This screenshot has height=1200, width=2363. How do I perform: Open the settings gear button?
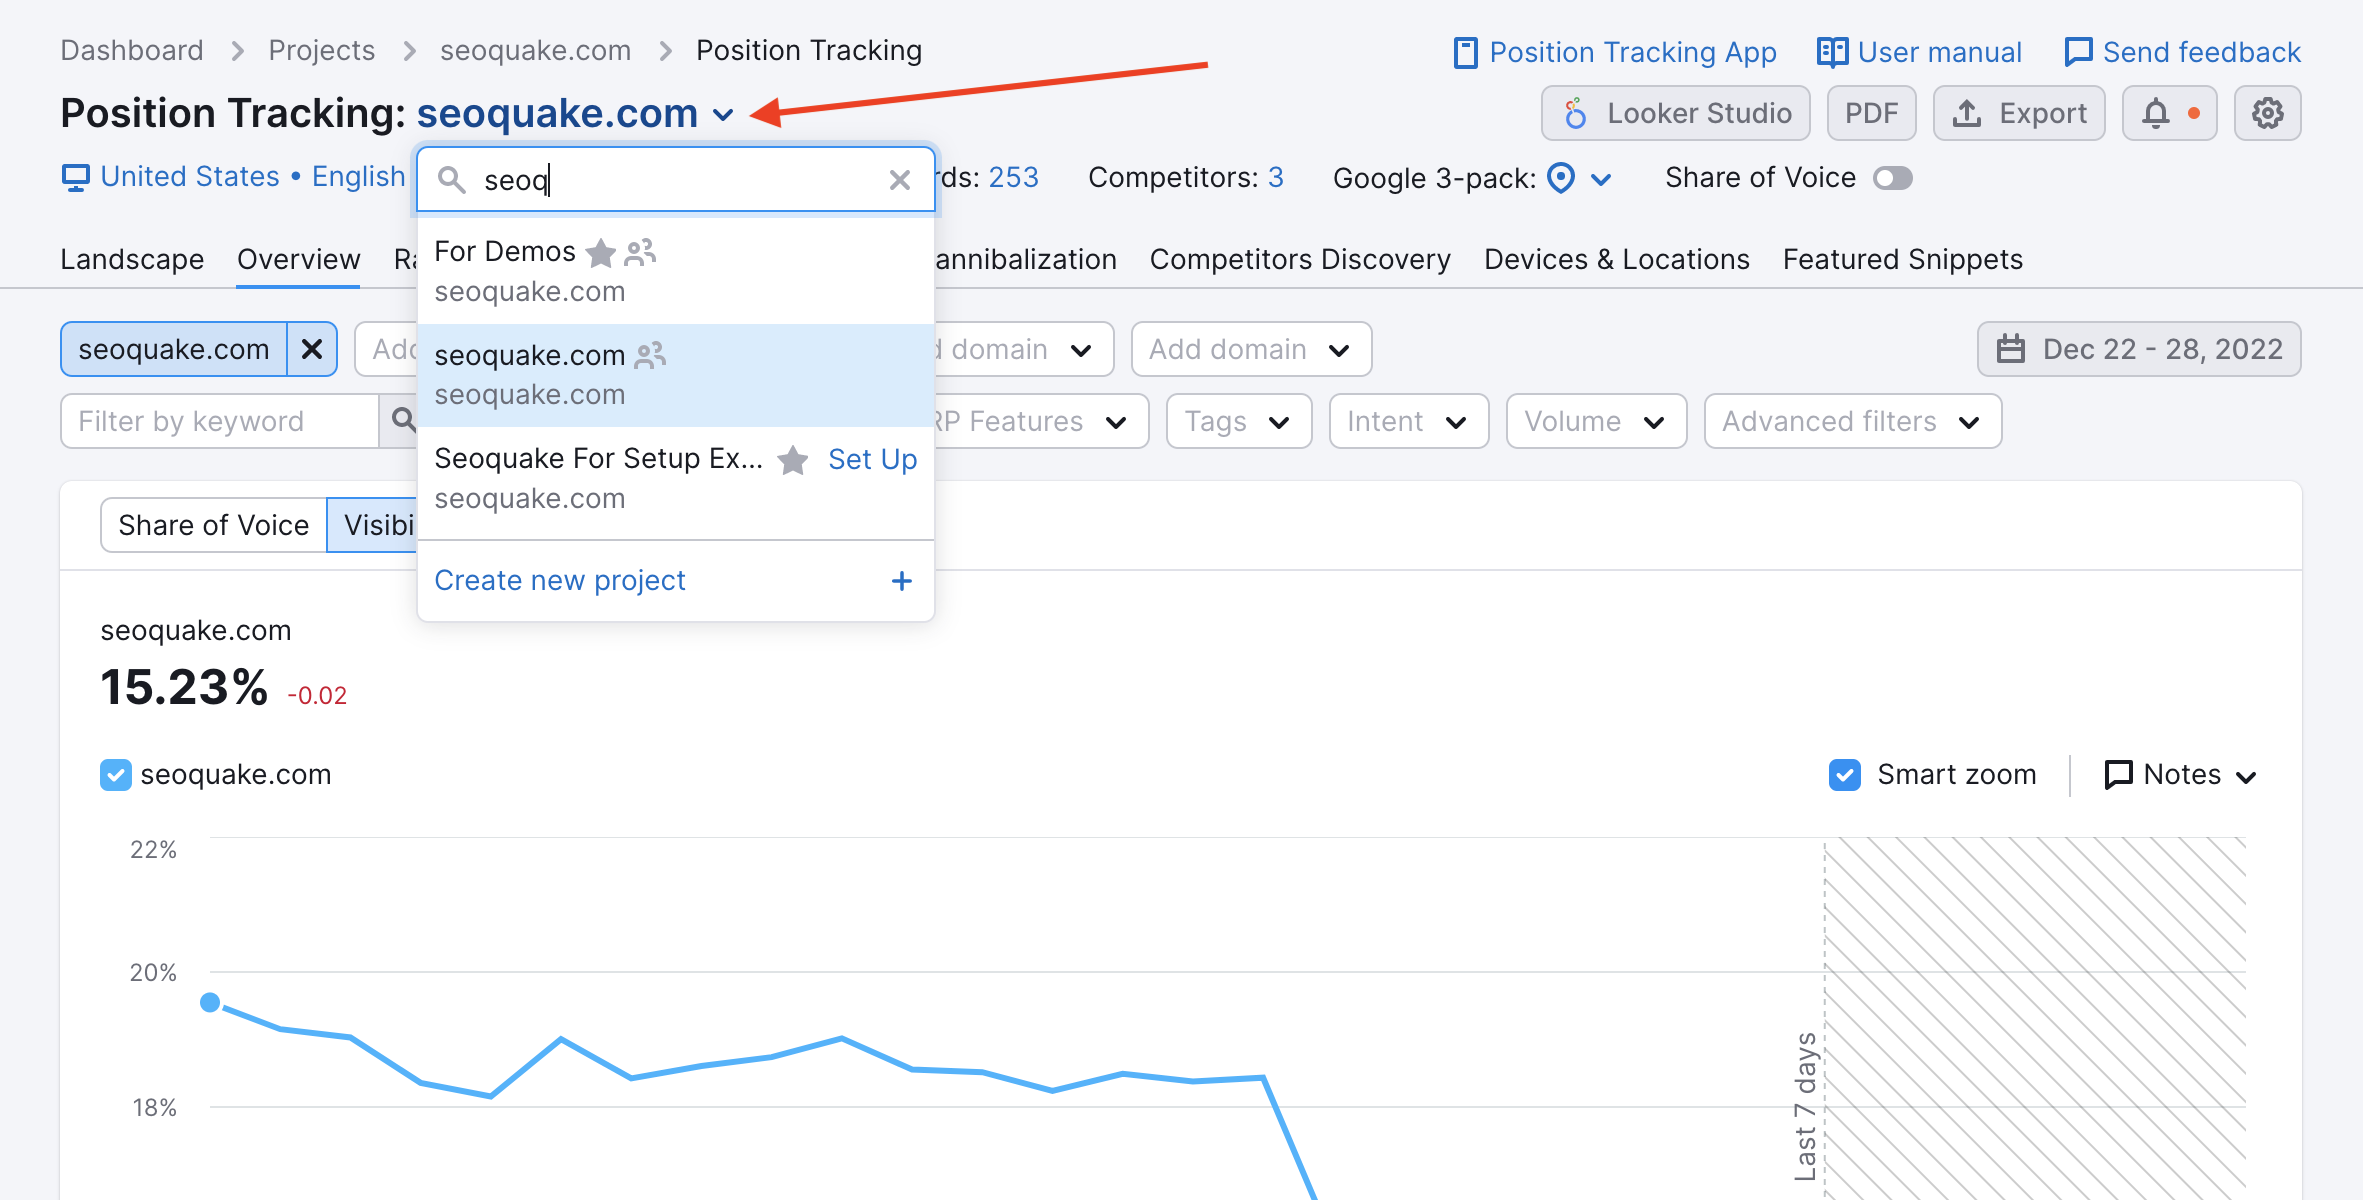coord(2267,113)
